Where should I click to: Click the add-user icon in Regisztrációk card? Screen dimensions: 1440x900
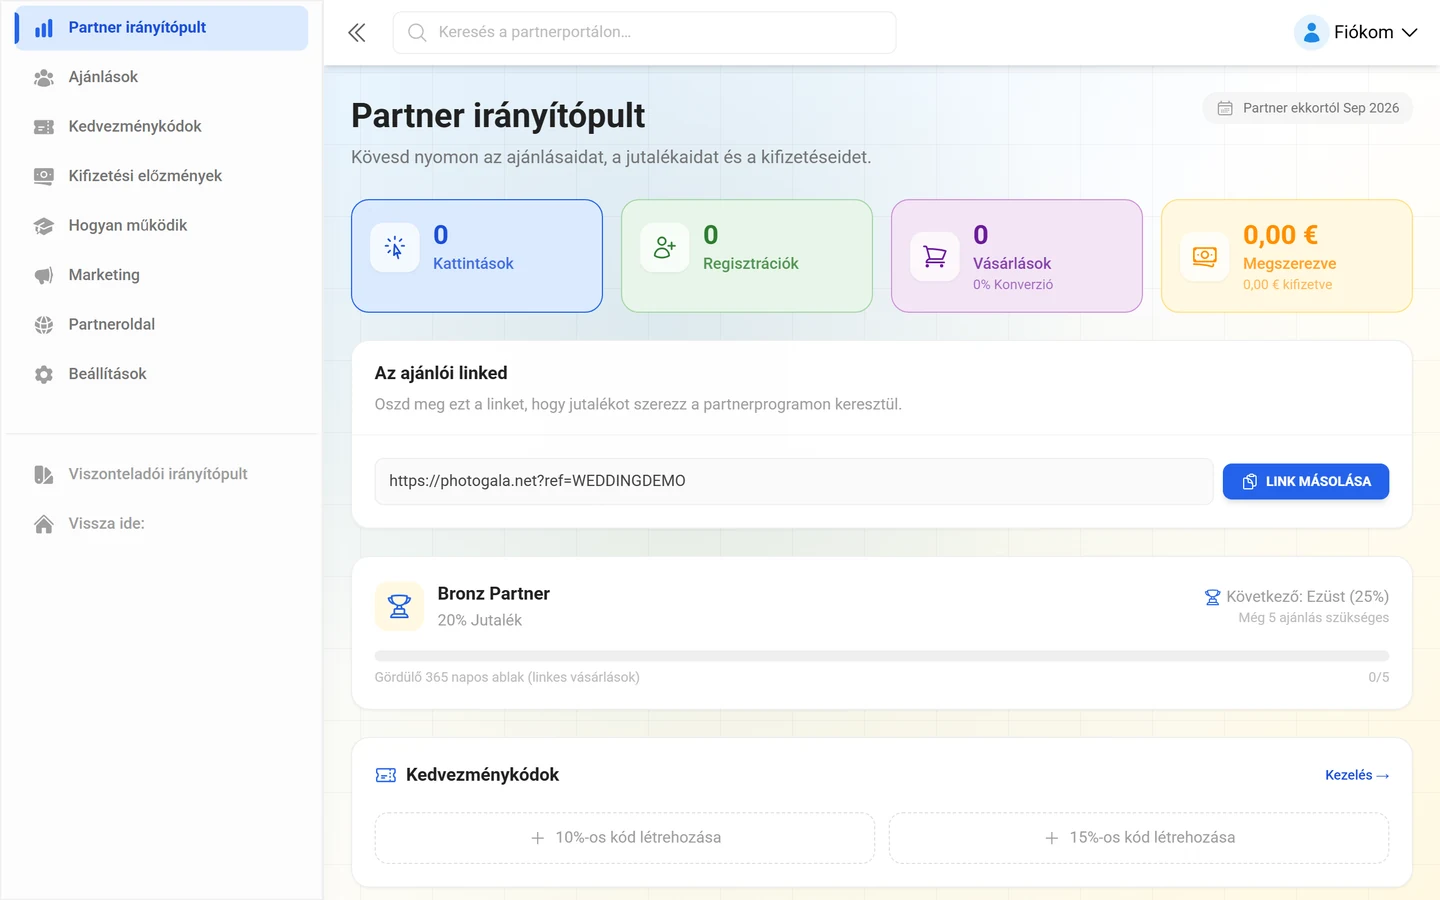point(665,247)
